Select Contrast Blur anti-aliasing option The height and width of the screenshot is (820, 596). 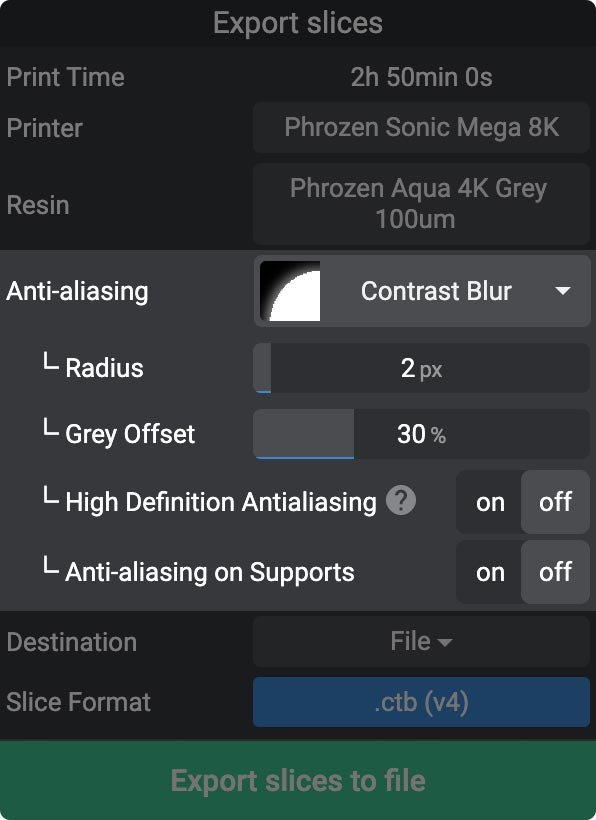pos(436,291)
